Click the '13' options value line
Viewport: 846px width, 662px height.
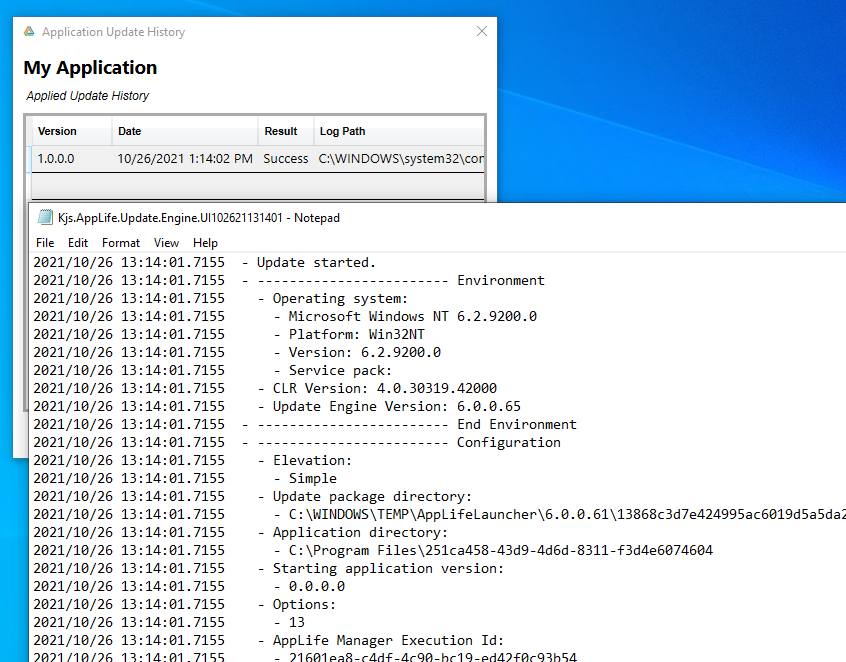click(169, 623)
